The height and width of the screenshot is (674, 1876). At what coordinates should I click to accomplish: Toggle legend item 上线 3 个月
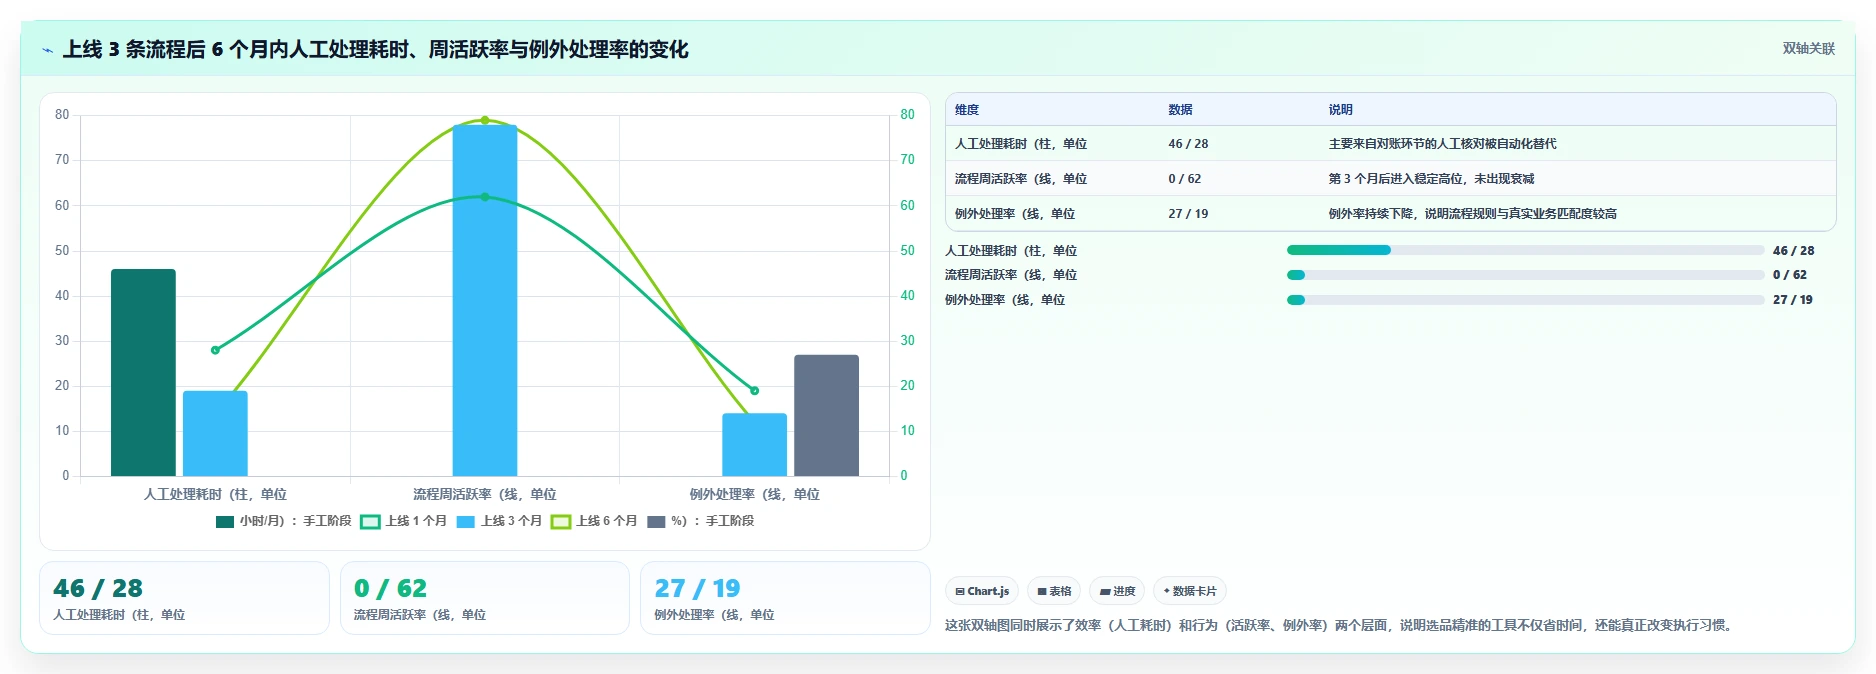[499, 521]
